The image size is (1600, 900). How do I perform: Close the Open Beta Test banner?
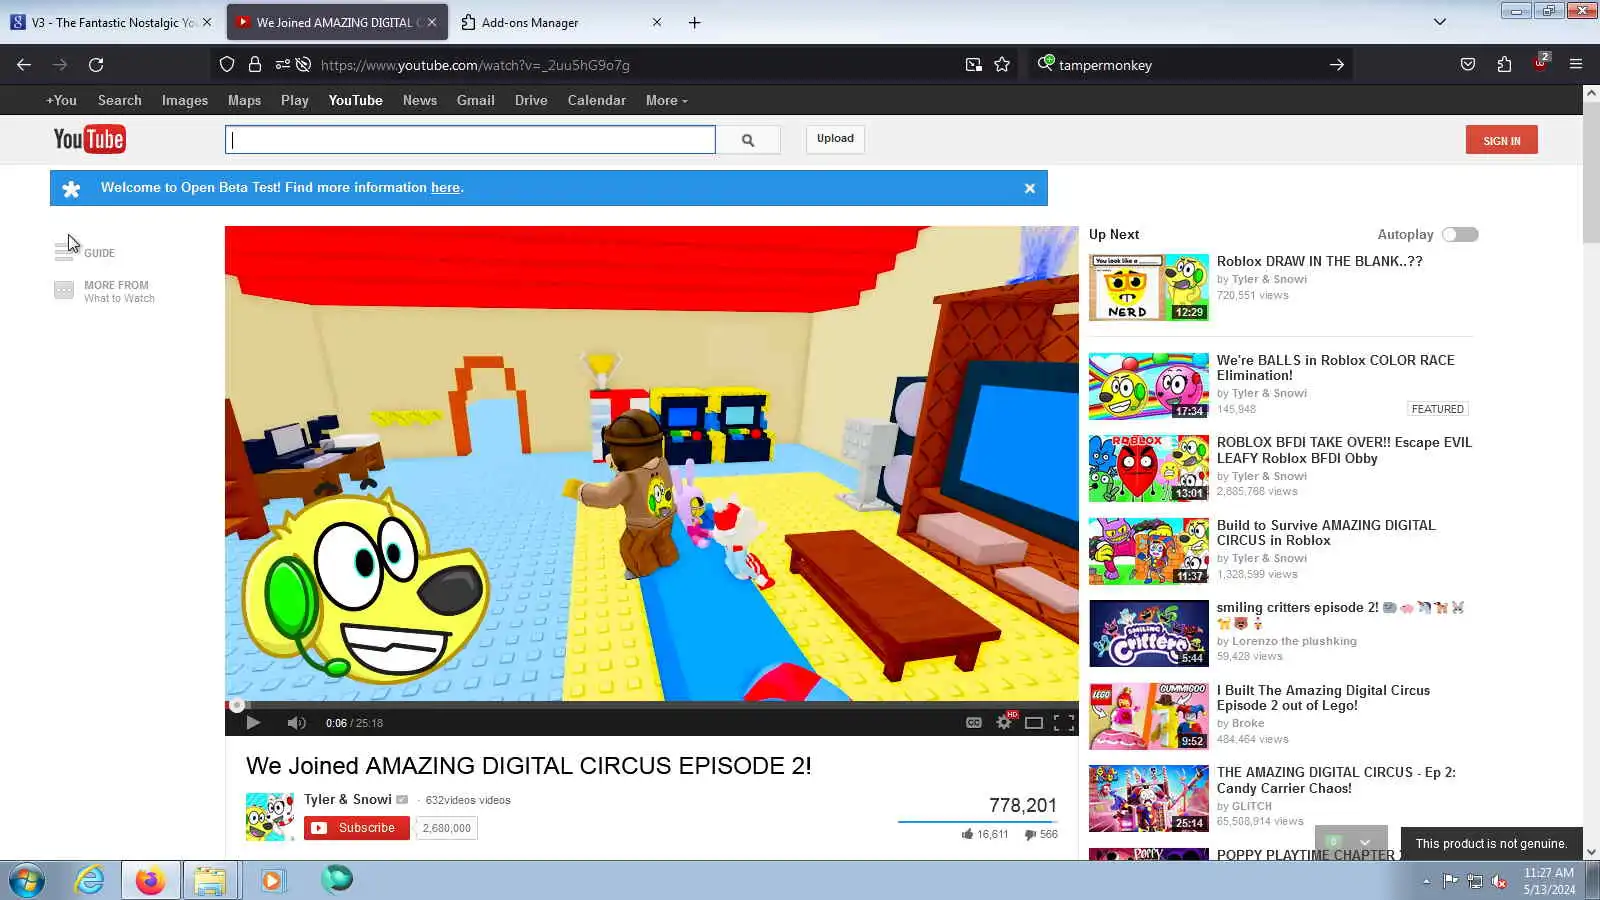(x=1029, y=188)
